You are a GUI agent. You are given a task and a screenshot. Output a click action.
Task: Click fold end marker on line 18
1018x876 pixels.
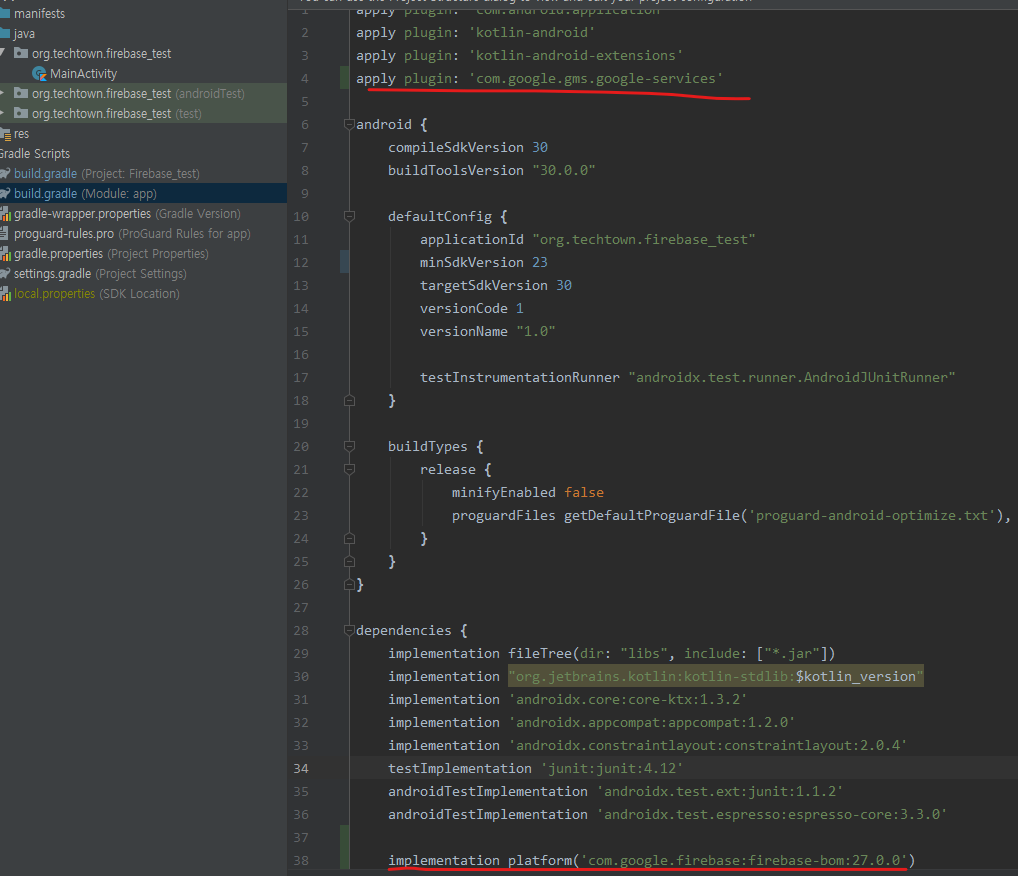[349, 400]
